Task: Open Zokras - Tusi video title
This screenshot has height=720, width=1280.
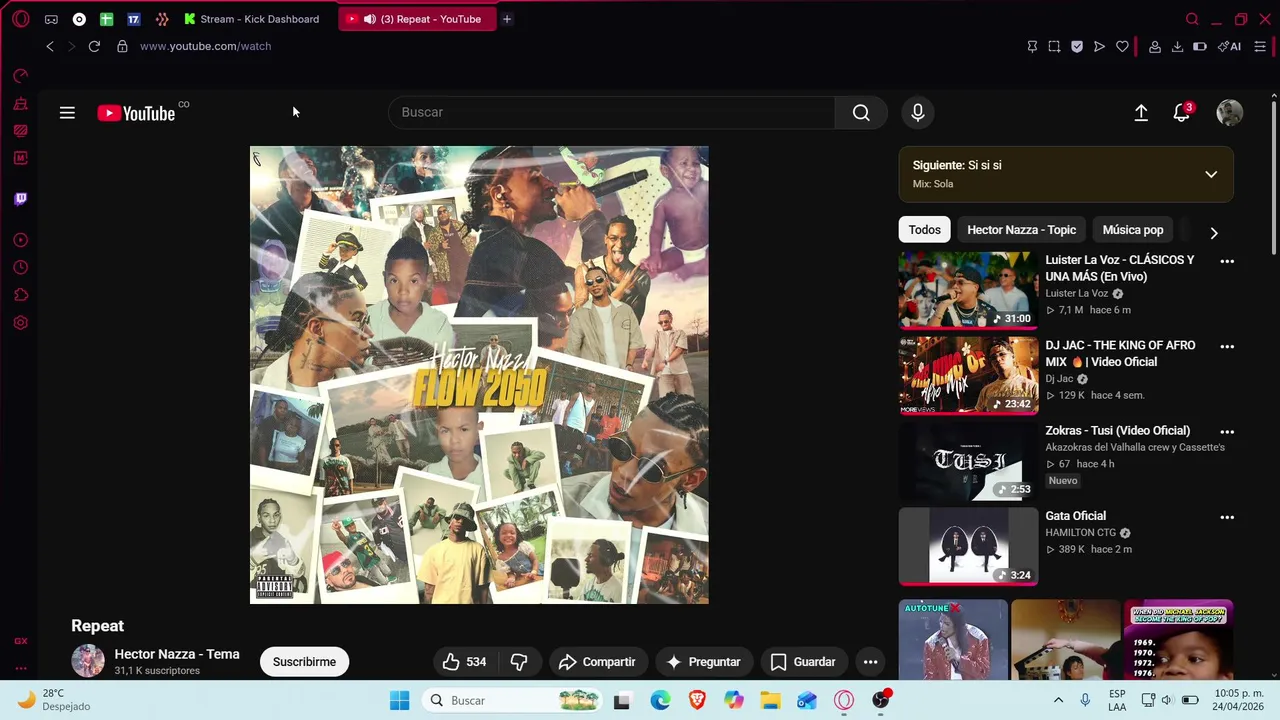Action: click(1117, 431)
